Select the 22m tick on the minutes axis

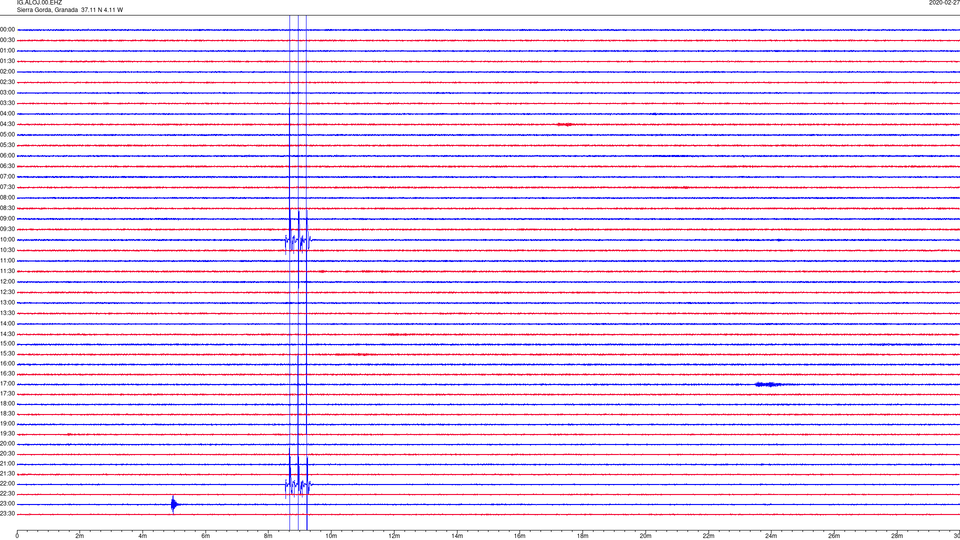[x=708, y=536]
